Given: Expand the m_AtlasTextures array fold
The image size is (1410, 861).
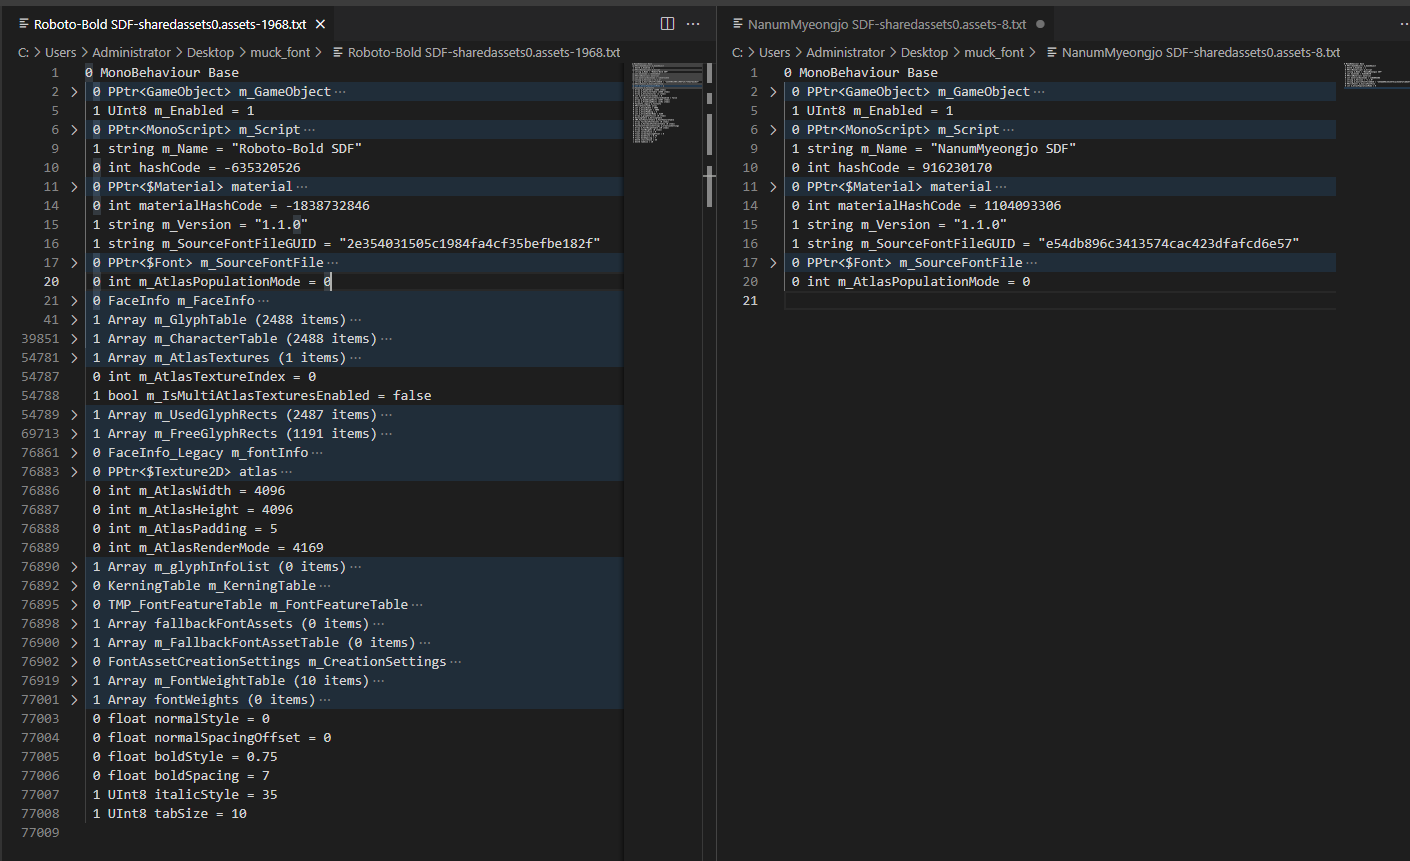Looking at the screenshot, I should pyautogui.click(x=74, y=358).
